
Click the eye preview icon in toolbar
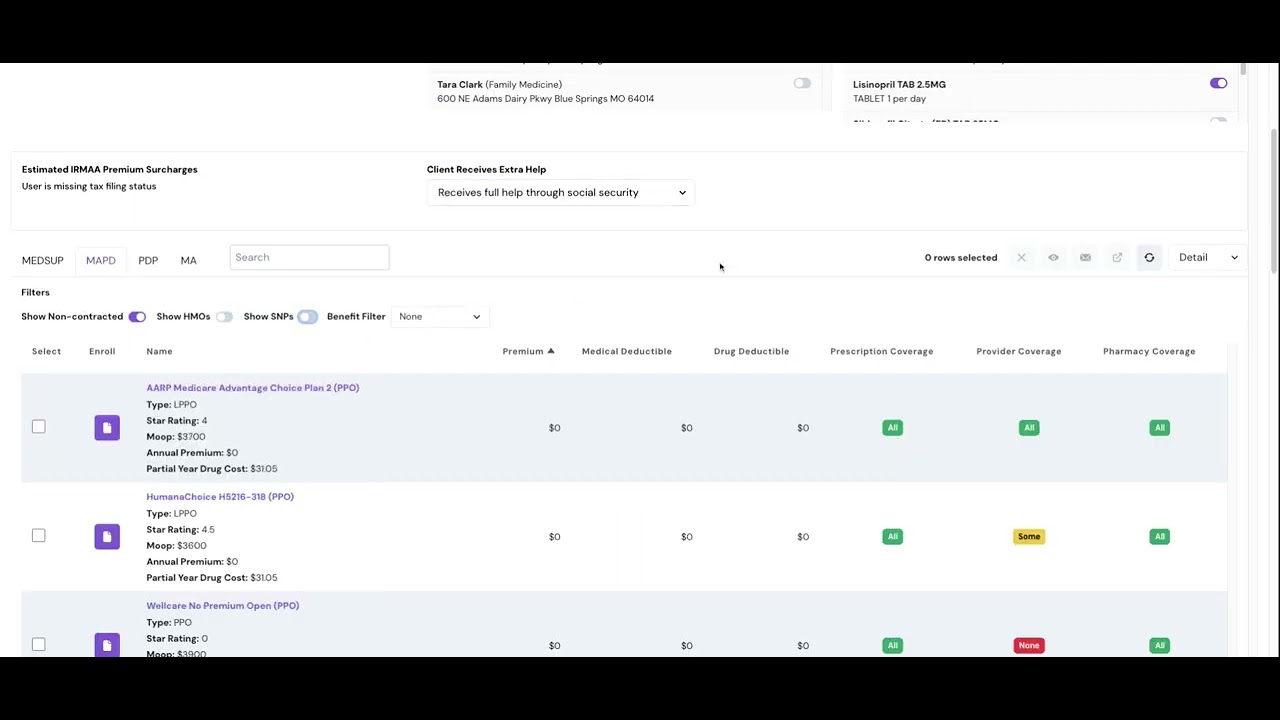(x=1053, y=258)
